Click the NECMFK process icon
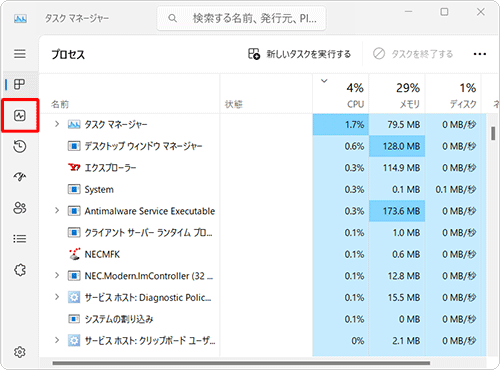Screen dimensions: 500x370 point(74,254)
